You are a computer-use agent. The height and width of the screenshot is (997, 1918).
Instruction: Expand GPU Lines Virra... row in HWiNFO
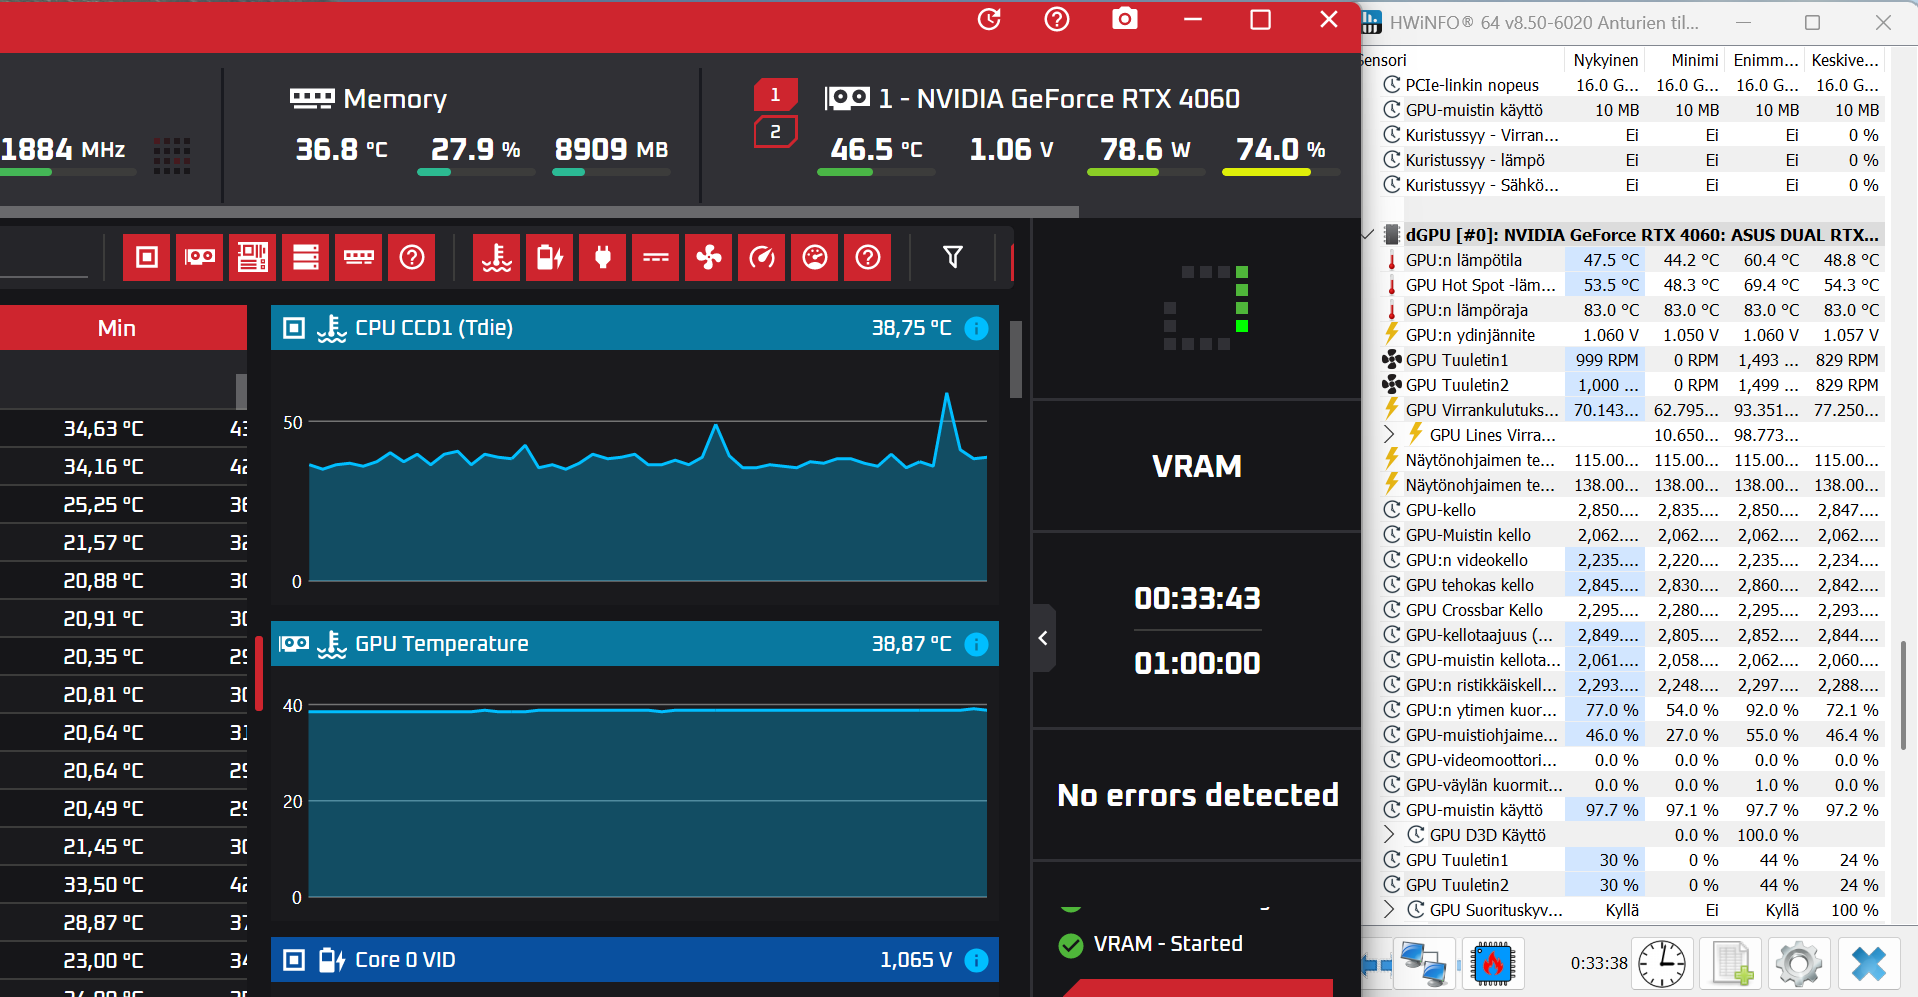[1389, 435]
